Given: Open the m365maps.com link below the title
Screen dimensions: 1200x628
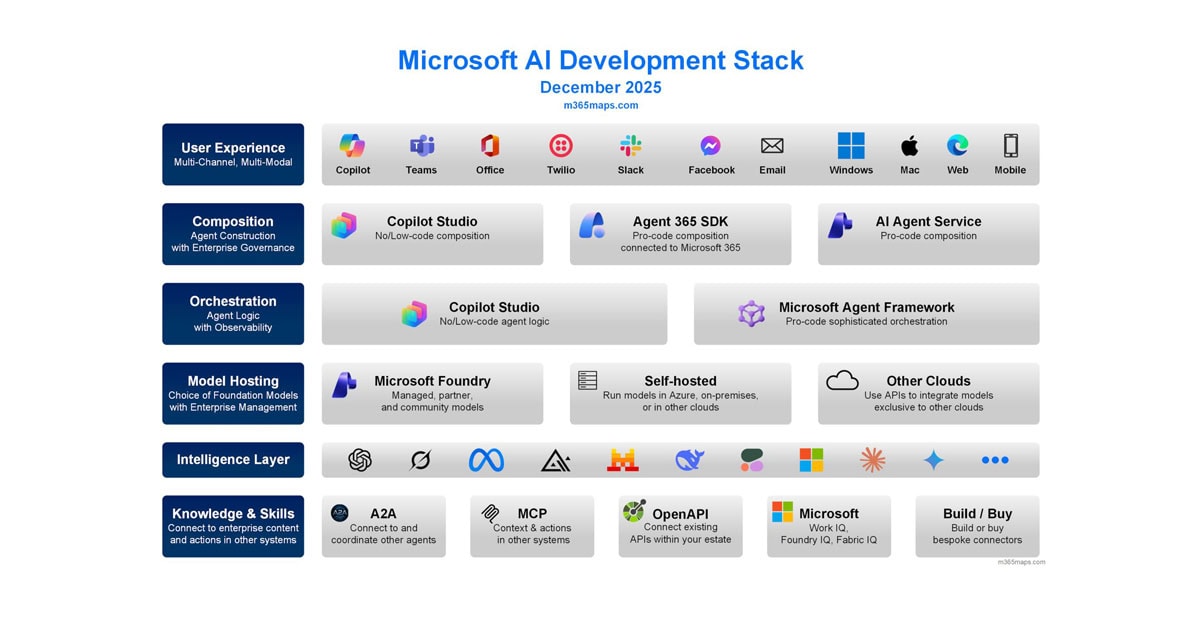Looking at the screenshot, I should [600, 105].
